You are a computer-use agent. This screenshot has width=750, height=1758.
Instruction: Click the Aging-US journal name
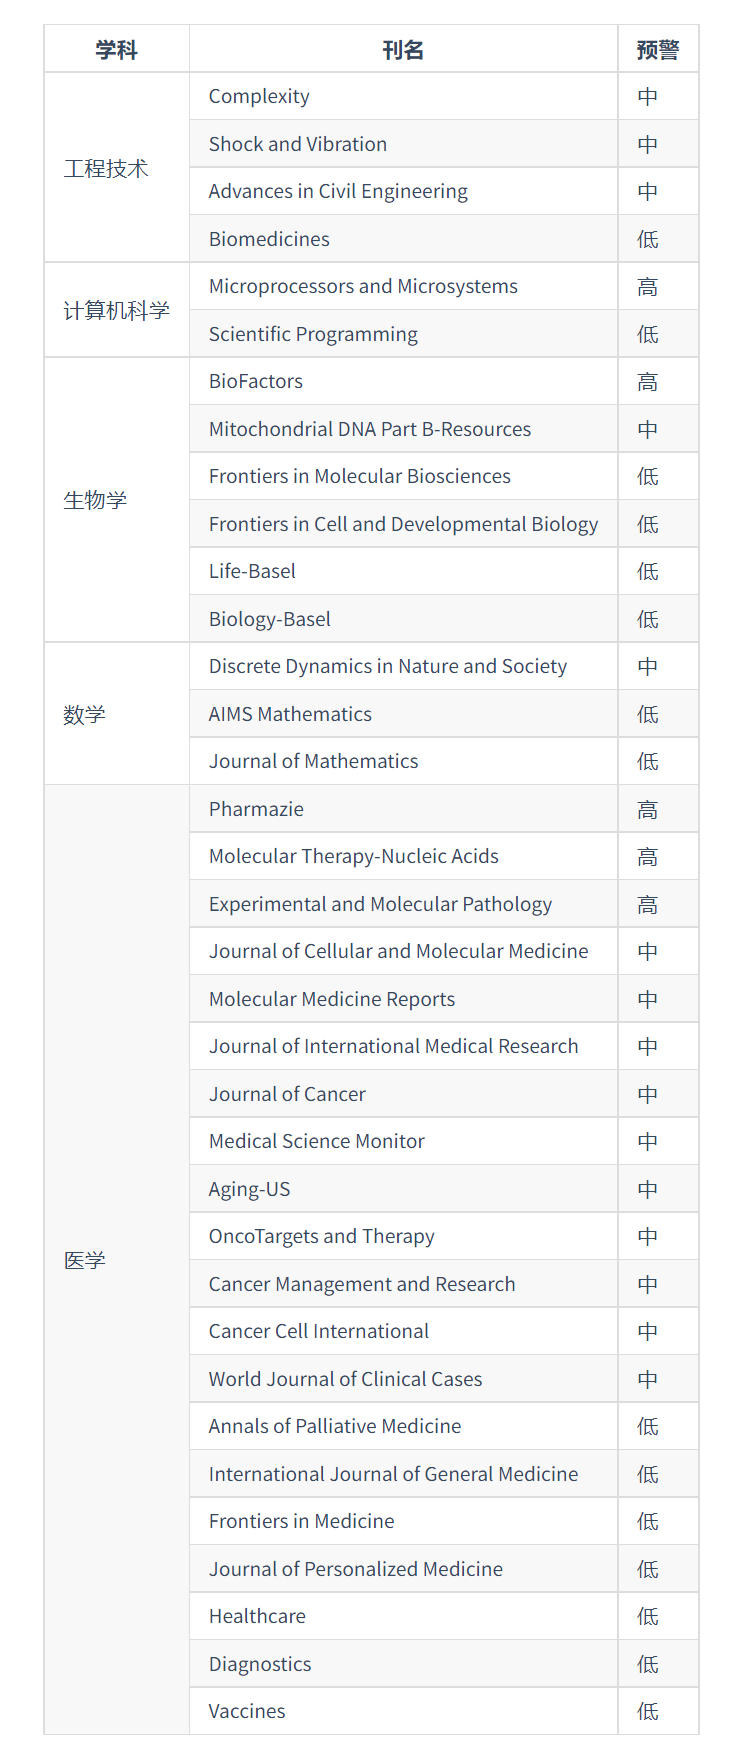tap(249, 1189)
